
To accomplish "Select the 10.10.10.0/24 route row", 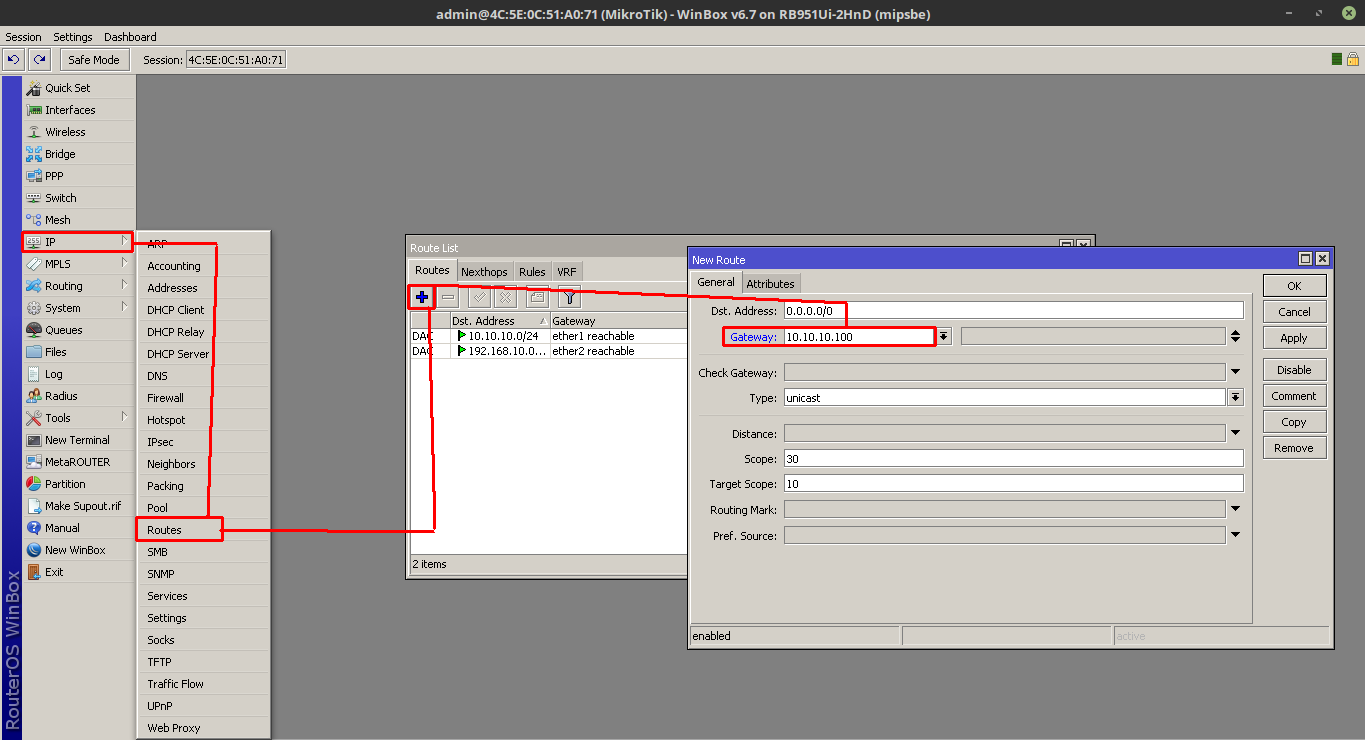I will point(549,336).
